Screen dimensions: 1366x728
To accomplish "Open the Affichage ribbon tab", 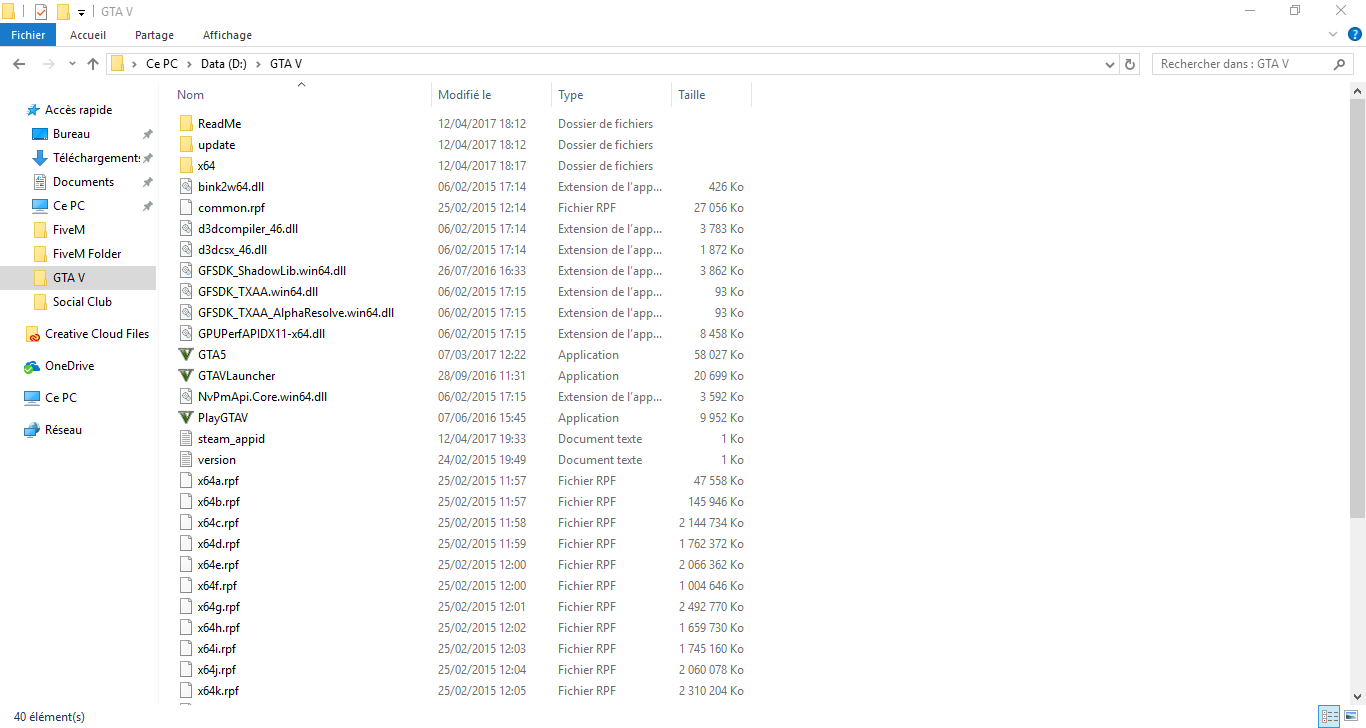I will [227, 35].
